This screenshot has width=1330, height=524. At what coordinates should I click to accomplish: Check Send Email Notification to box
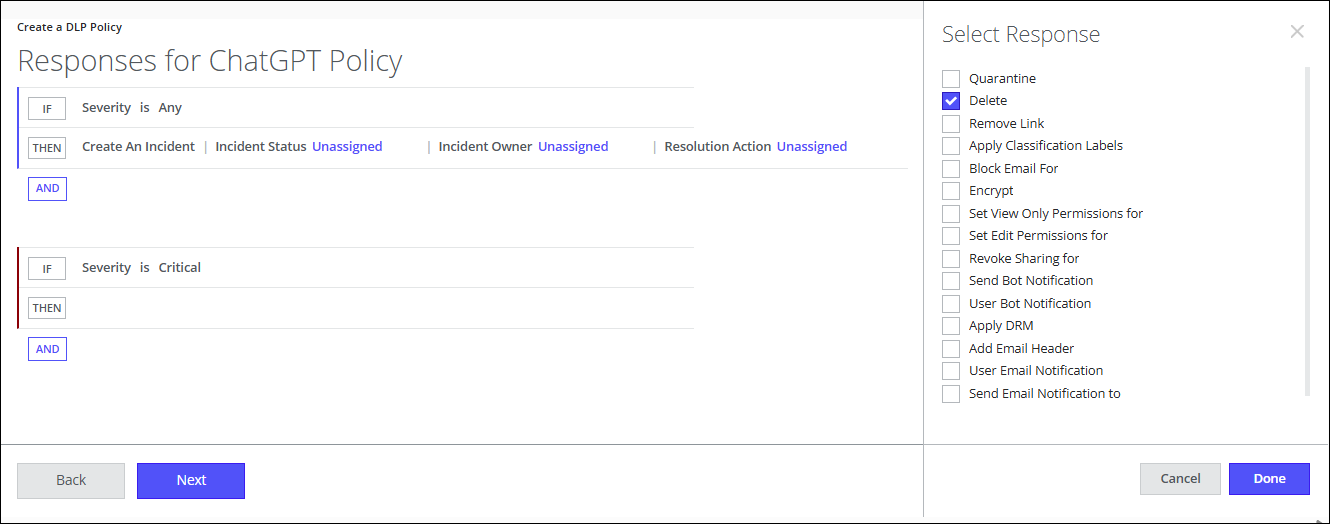click(951, 394)
